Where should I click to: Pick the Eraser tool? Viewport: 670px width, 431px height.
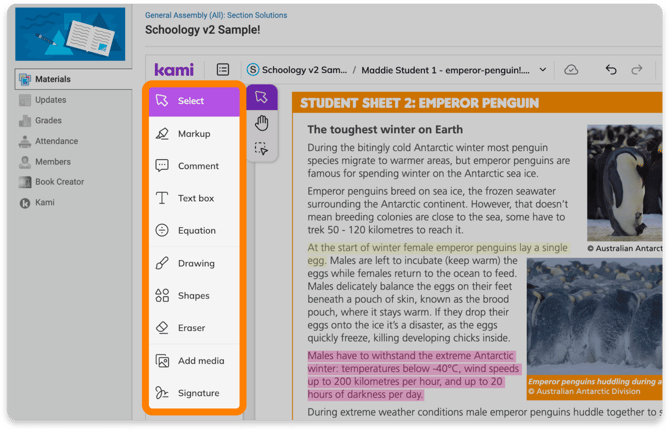tap(194, 328)
